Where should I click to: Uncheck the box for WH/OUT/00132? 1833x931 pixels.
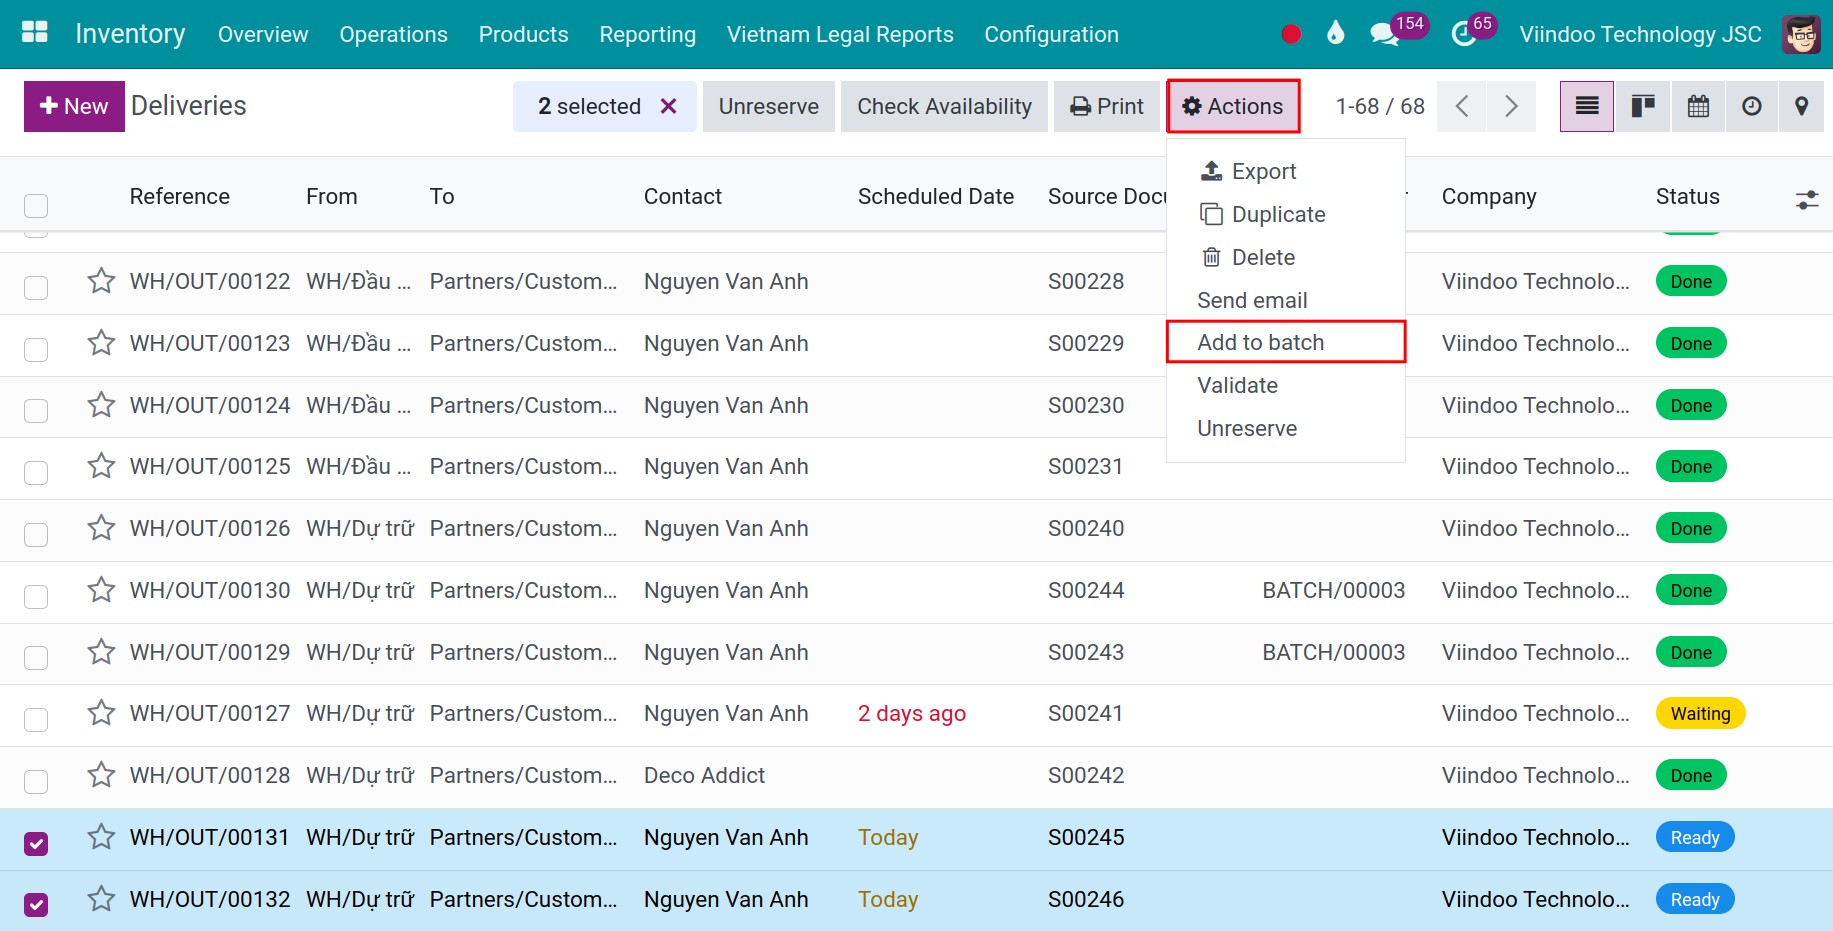point(36,905)
